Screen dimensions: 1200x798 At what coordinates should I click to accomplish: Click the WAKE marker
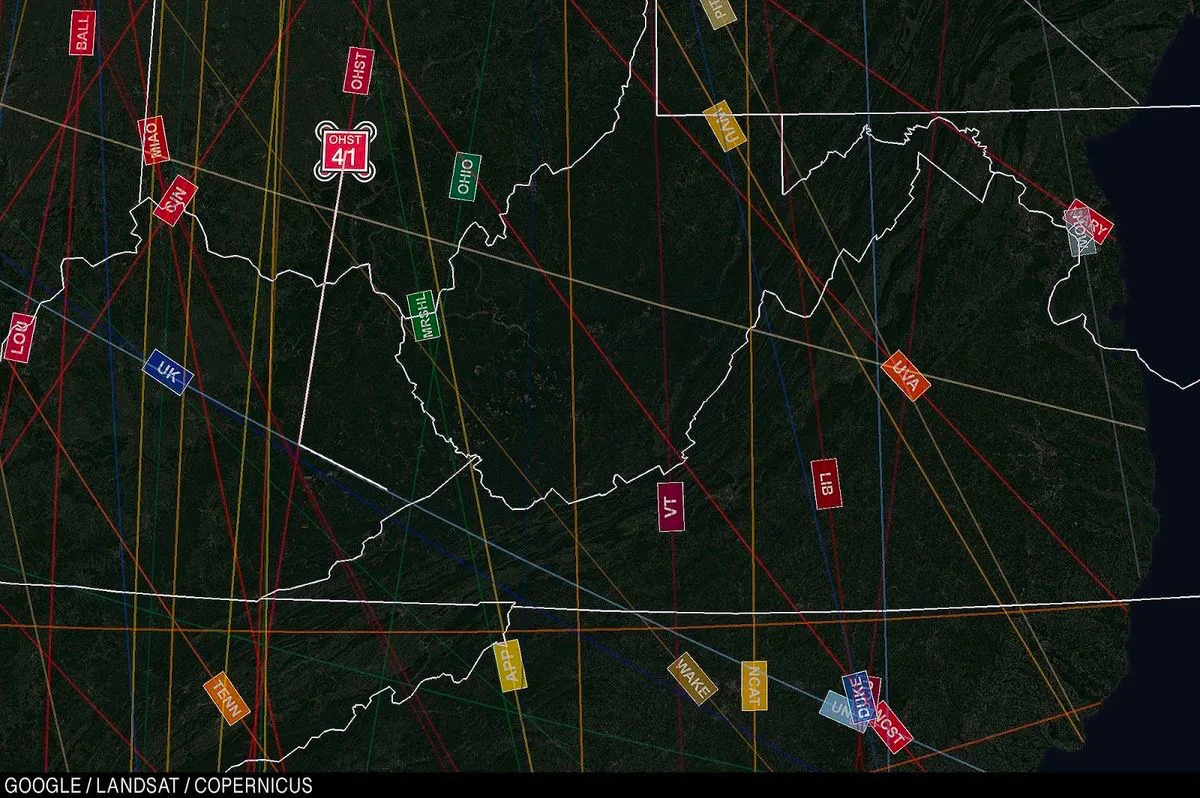coord(692,679)
